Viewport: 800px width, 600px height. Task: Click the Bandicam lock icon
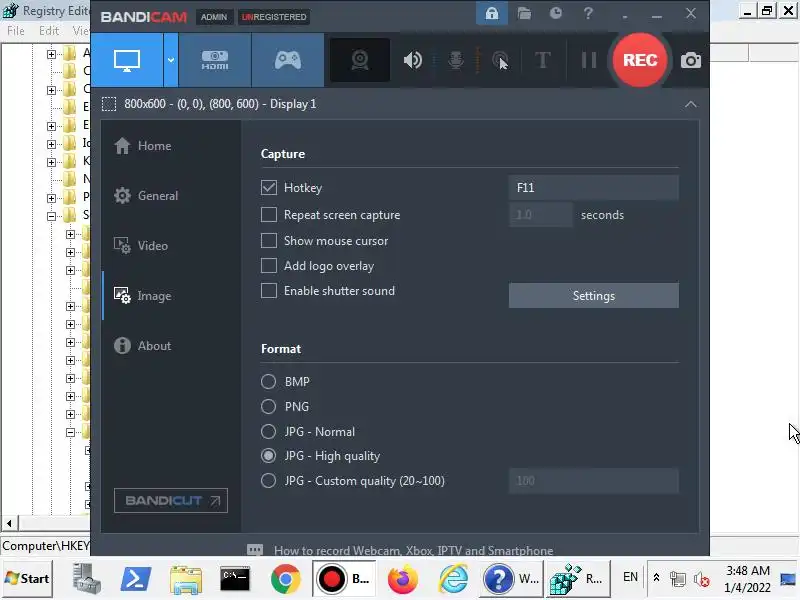coord(491,13)
